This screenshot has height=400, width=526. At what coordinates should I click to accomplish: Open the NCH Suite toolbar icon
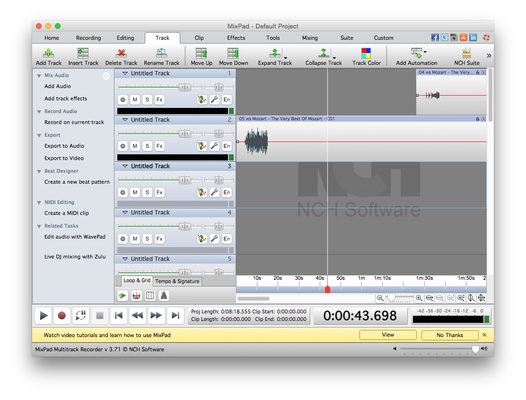pyautogui.click(x=467, y=56)
